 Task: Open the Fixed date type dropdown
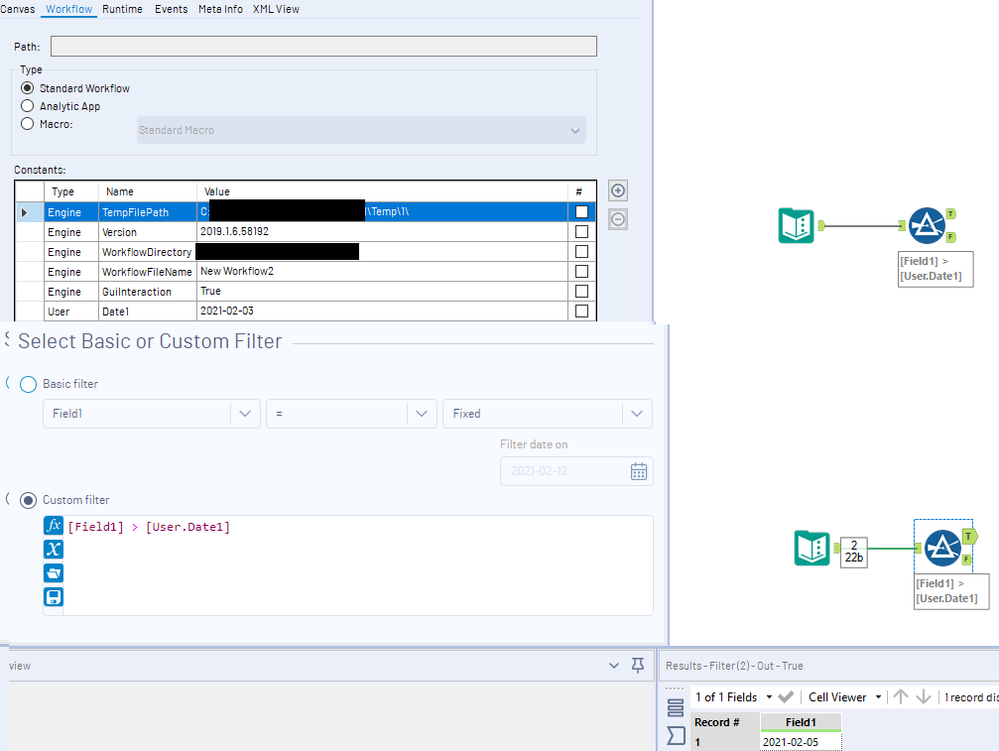click(548, 413)
